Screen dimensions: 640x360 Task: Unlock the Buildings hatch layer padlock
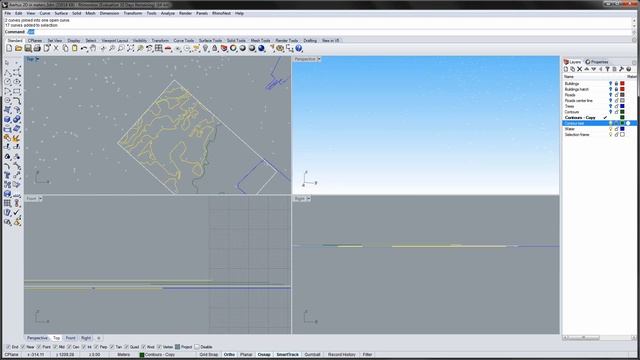[616, 89]
